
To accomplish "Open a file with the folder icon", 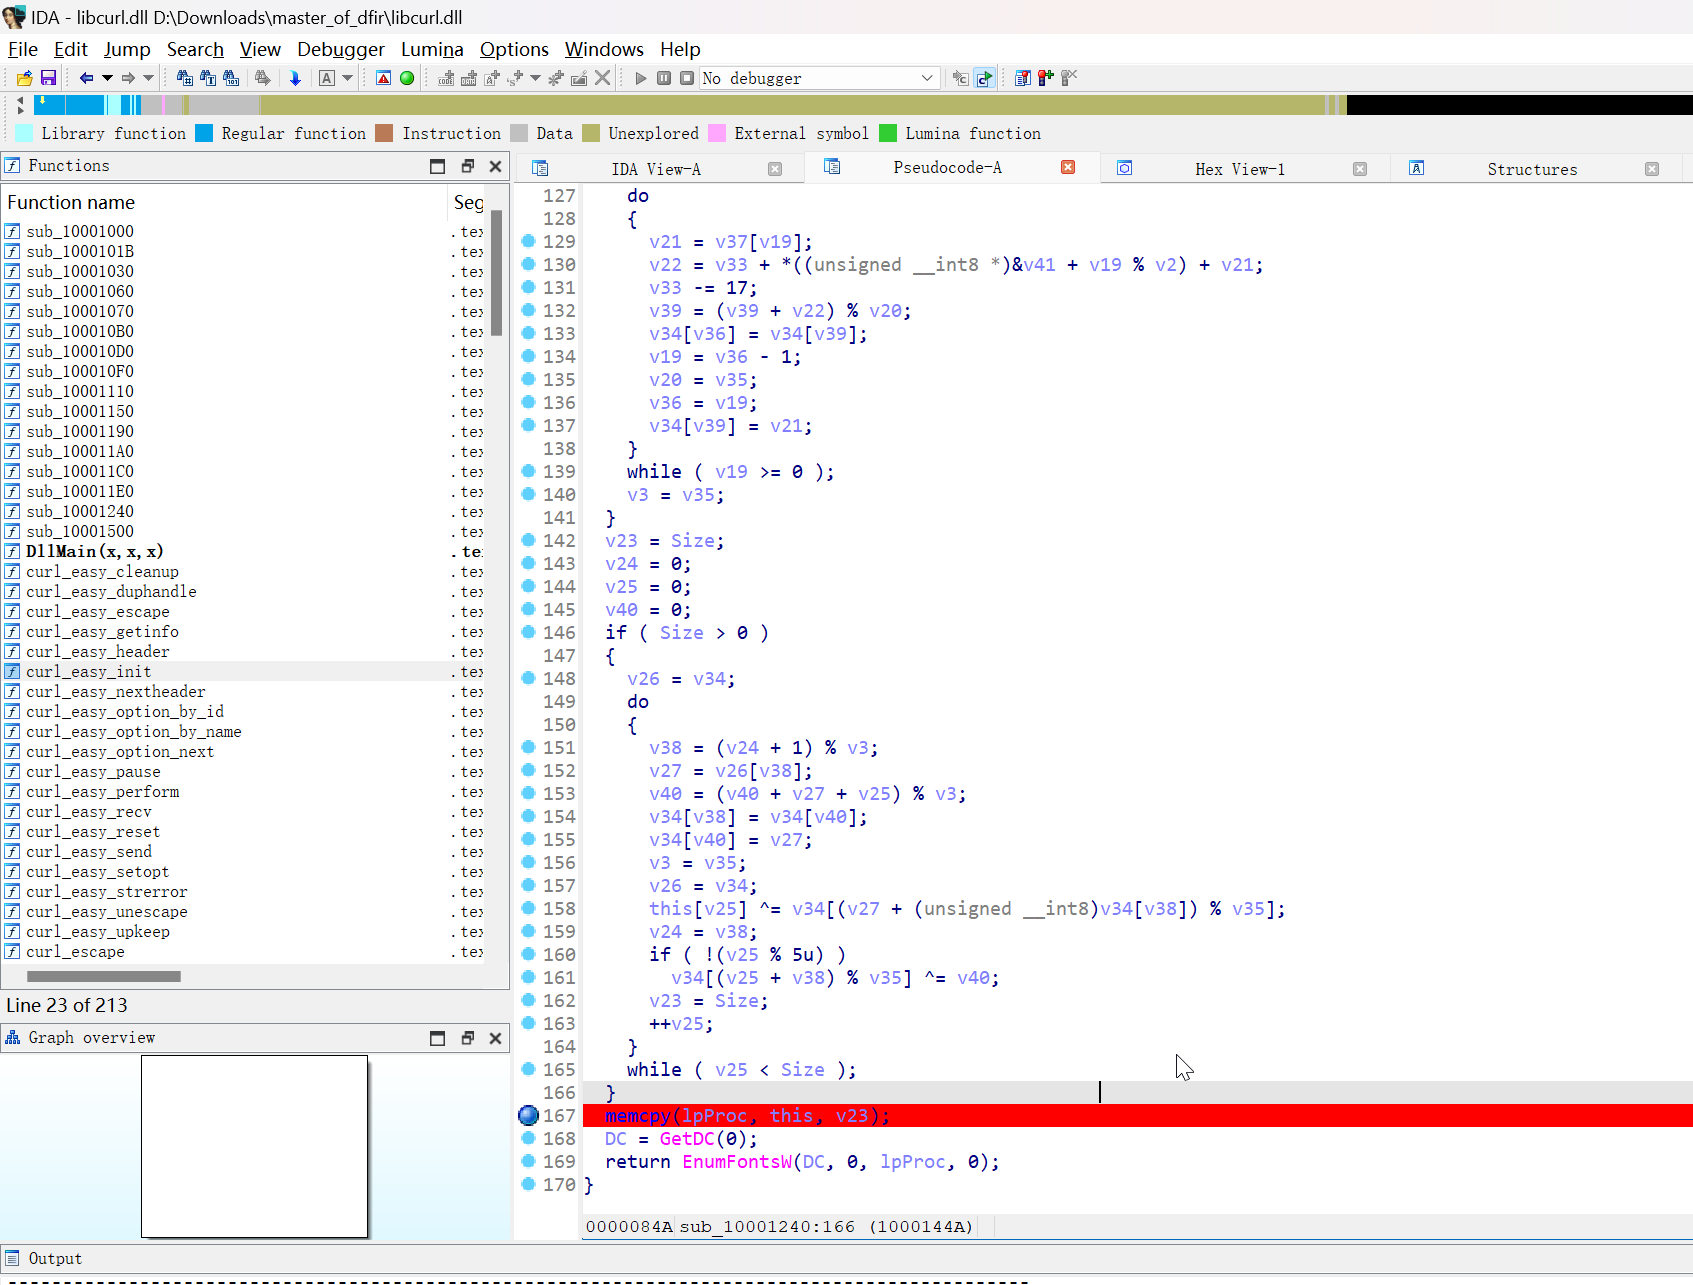I will coord(25,78).
